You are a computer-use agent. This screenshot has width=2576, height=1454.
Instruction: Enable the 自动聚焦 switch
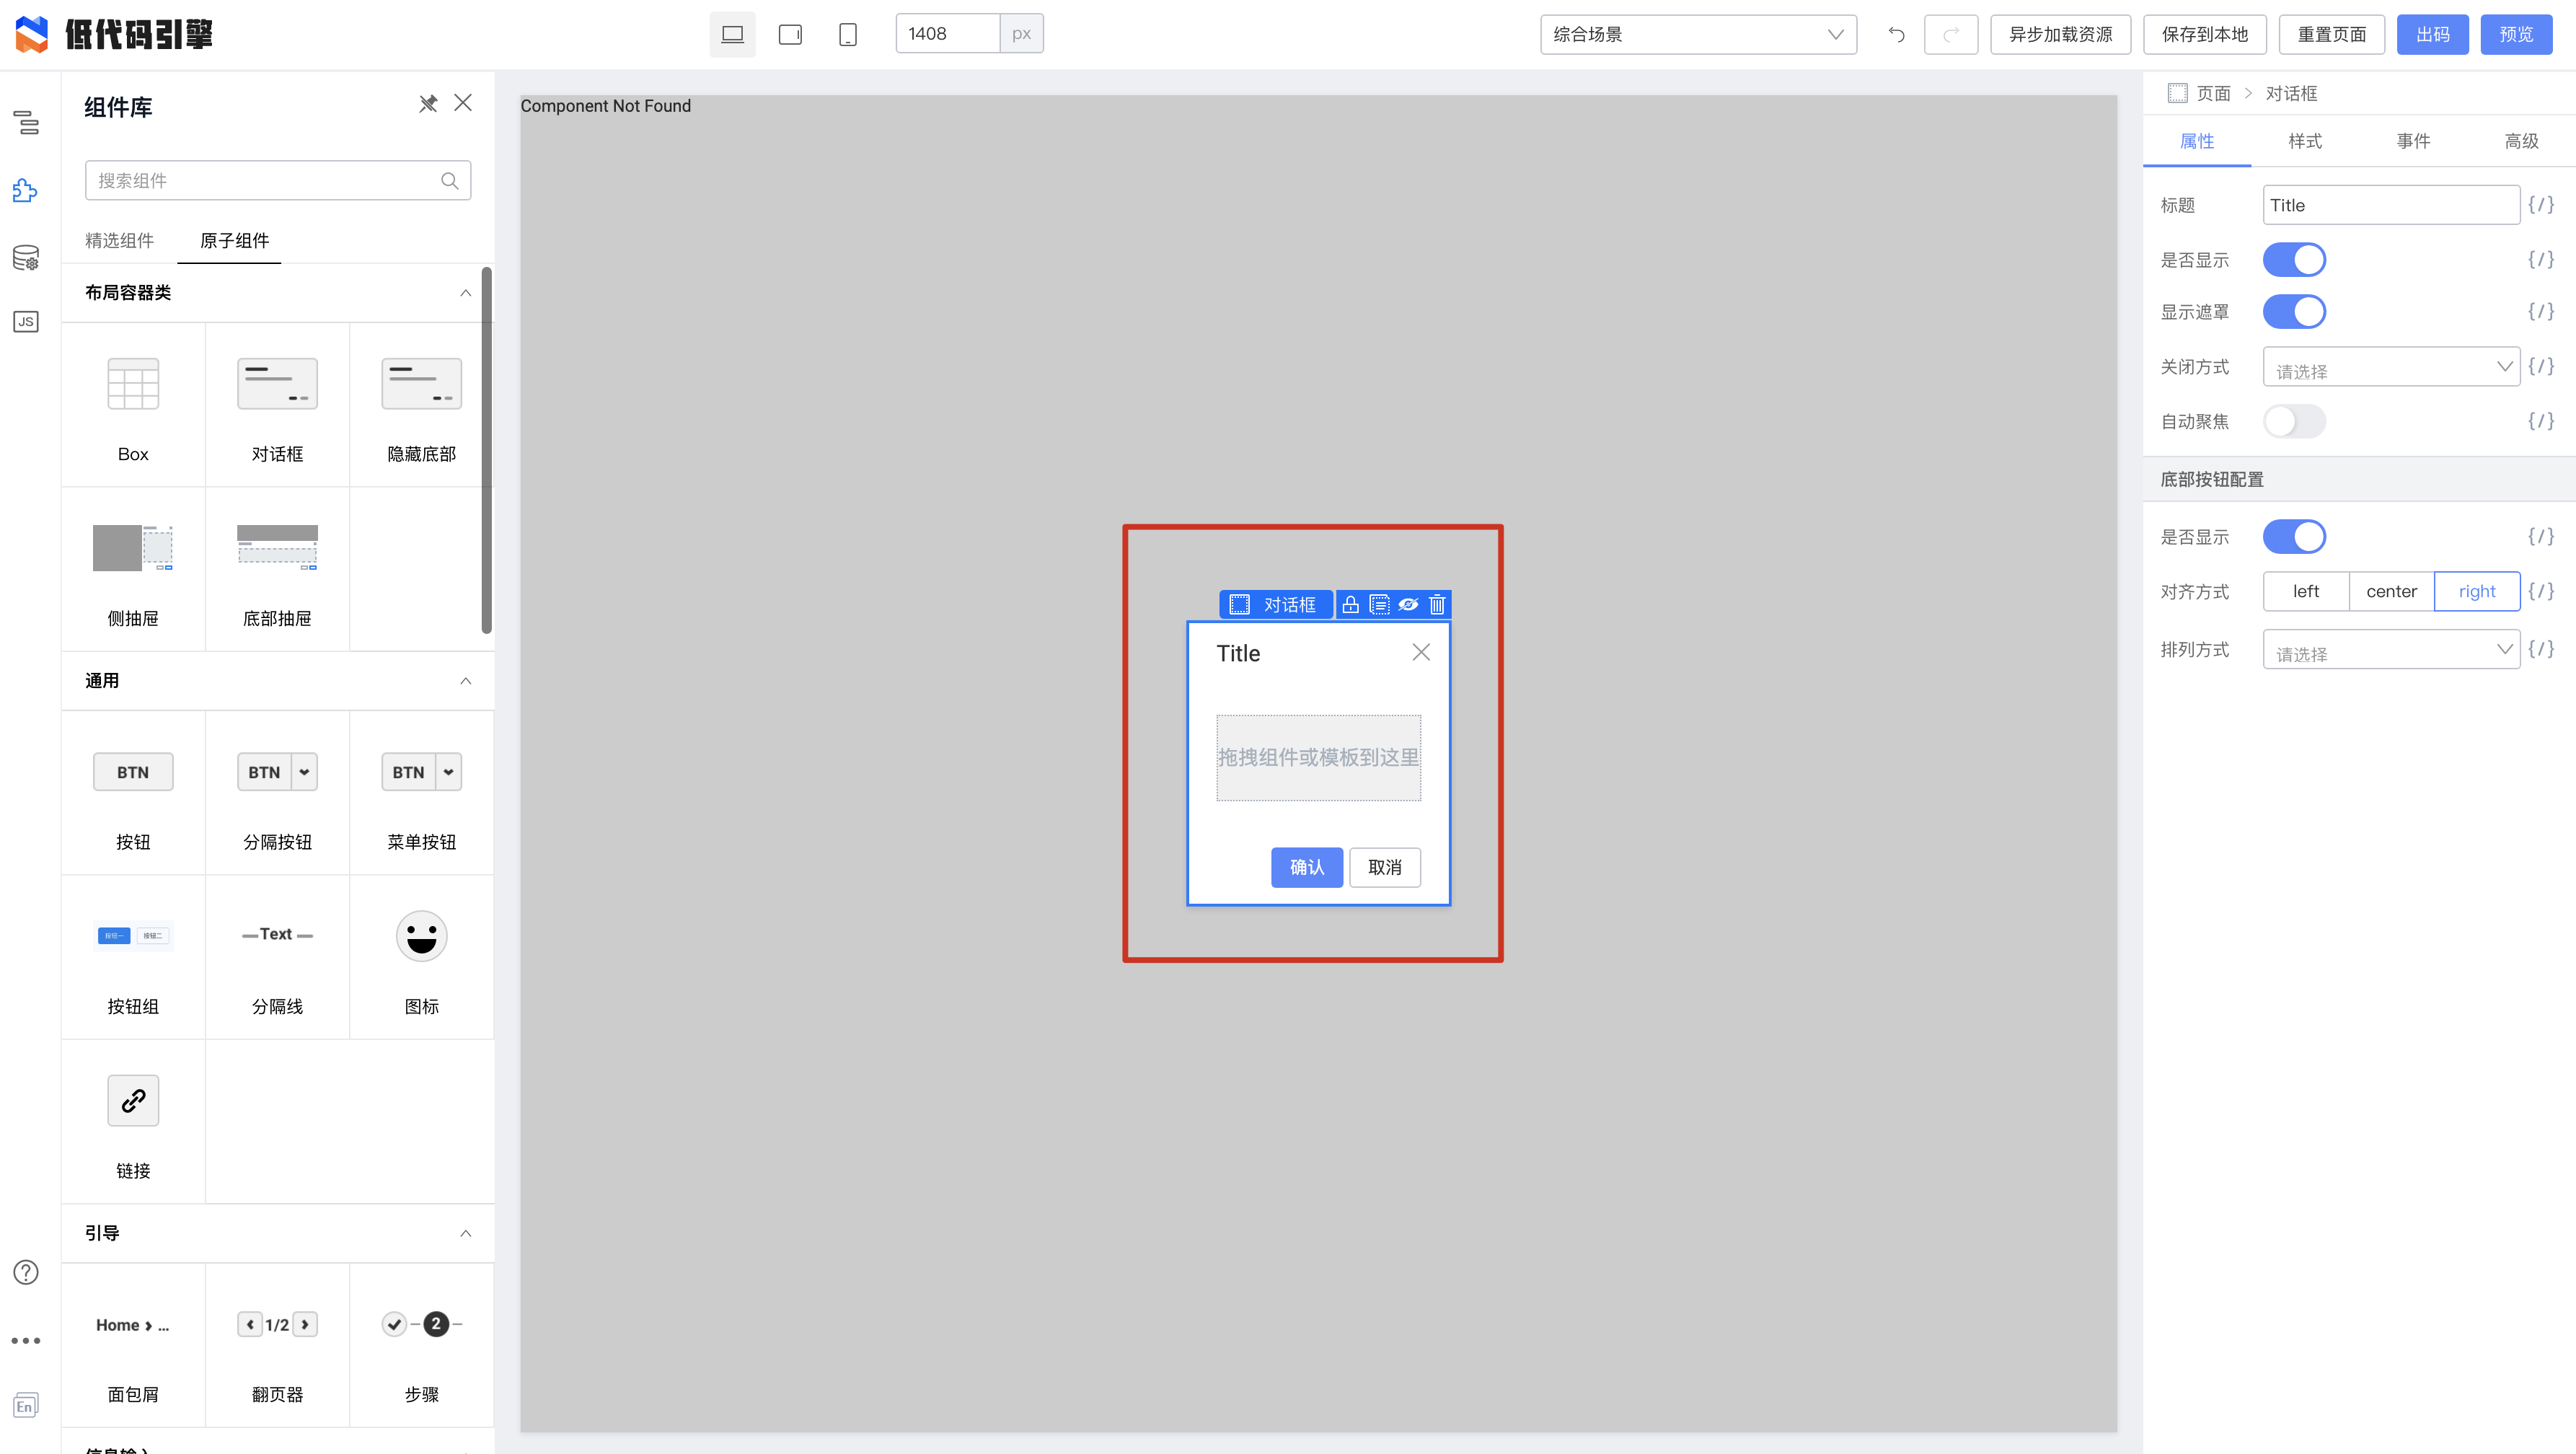2294,421
